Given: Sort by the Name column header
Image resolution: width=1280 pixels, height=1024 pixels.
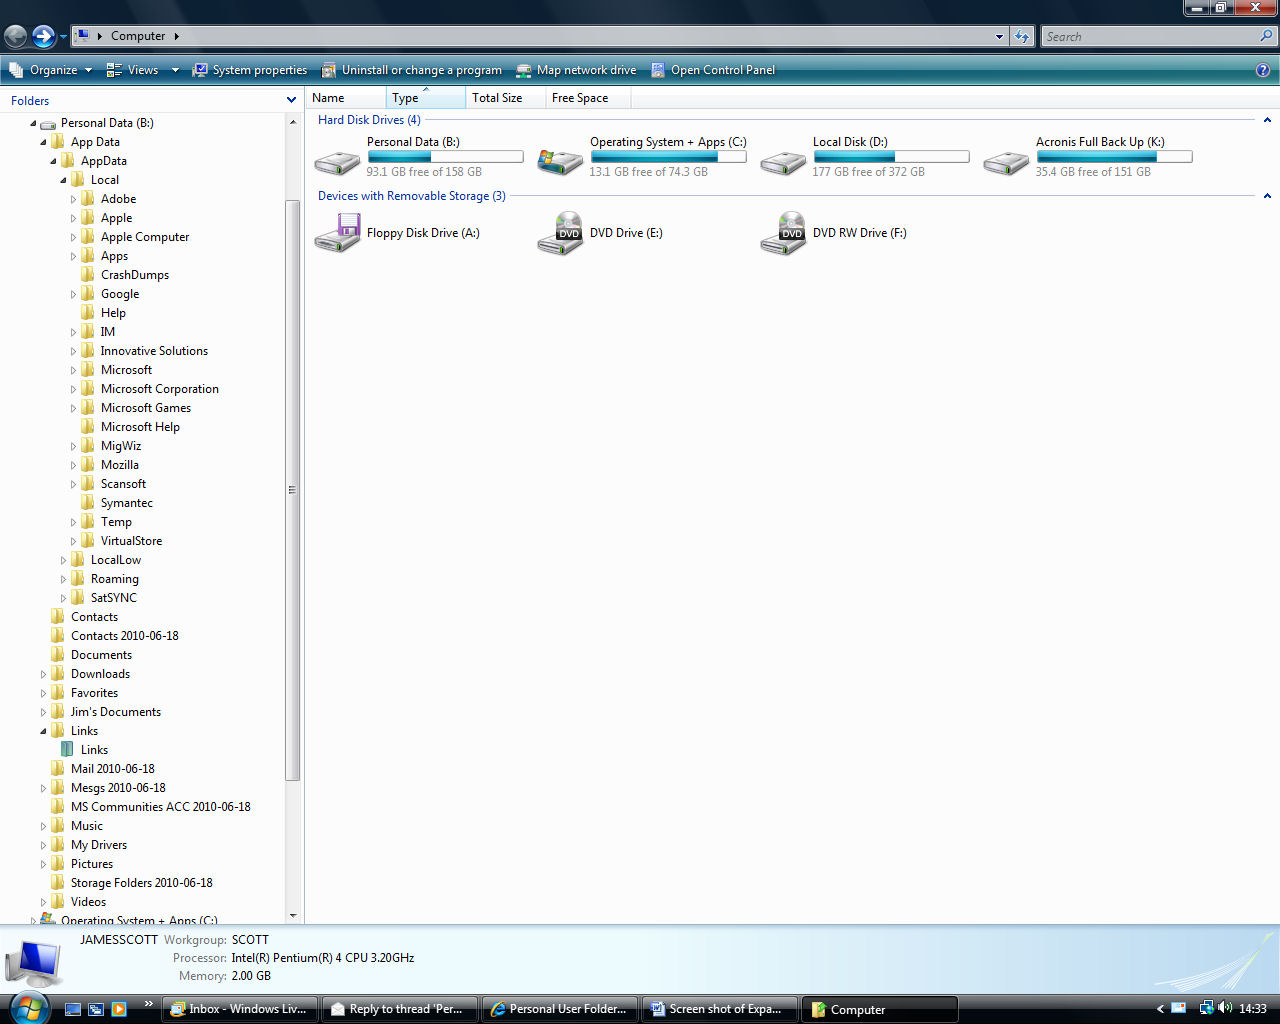Looking at the screenshot, I should [346, 98].
